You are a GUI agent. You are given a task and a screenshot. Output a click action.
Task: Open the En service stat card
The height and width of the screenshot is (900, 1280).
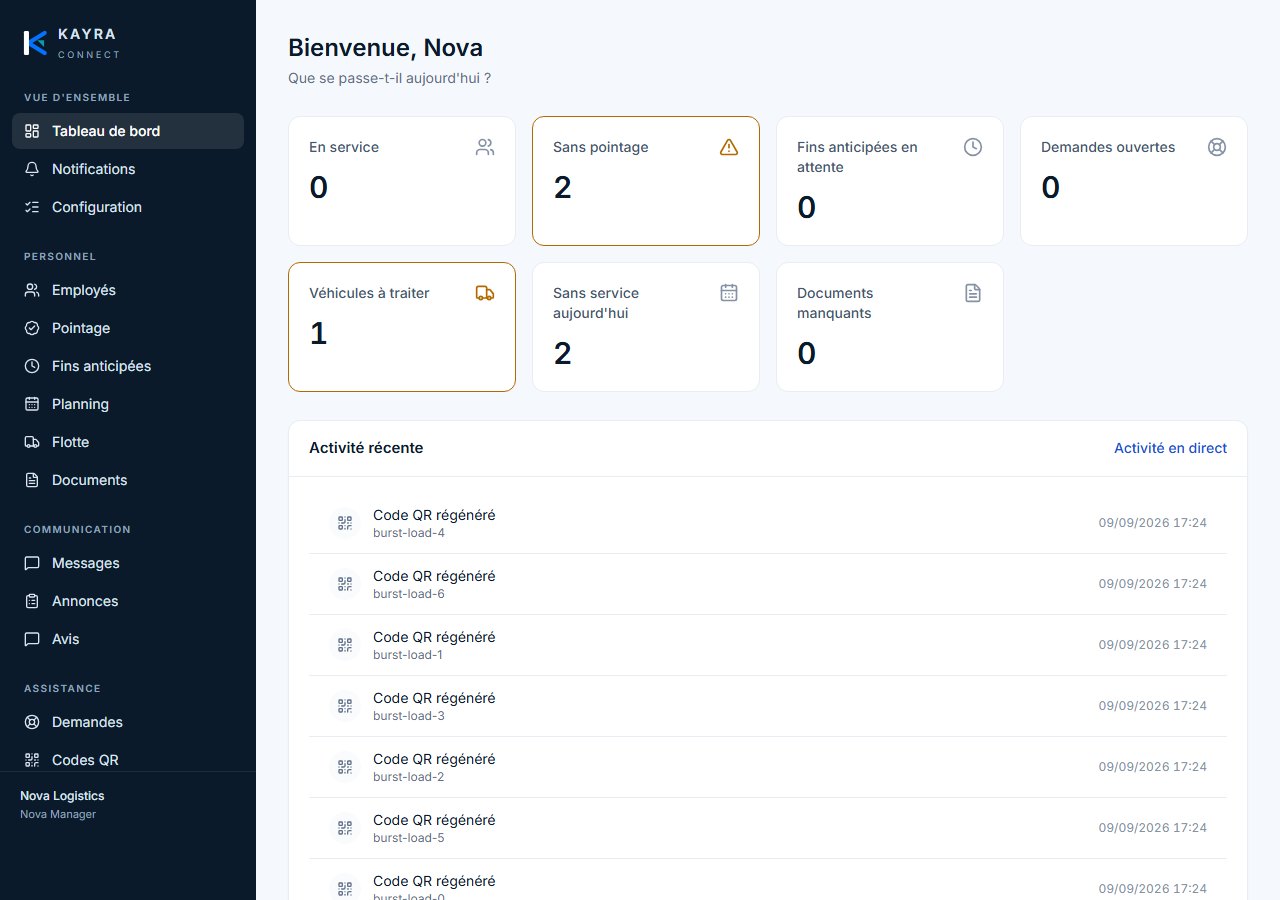(x=402, y=181)
